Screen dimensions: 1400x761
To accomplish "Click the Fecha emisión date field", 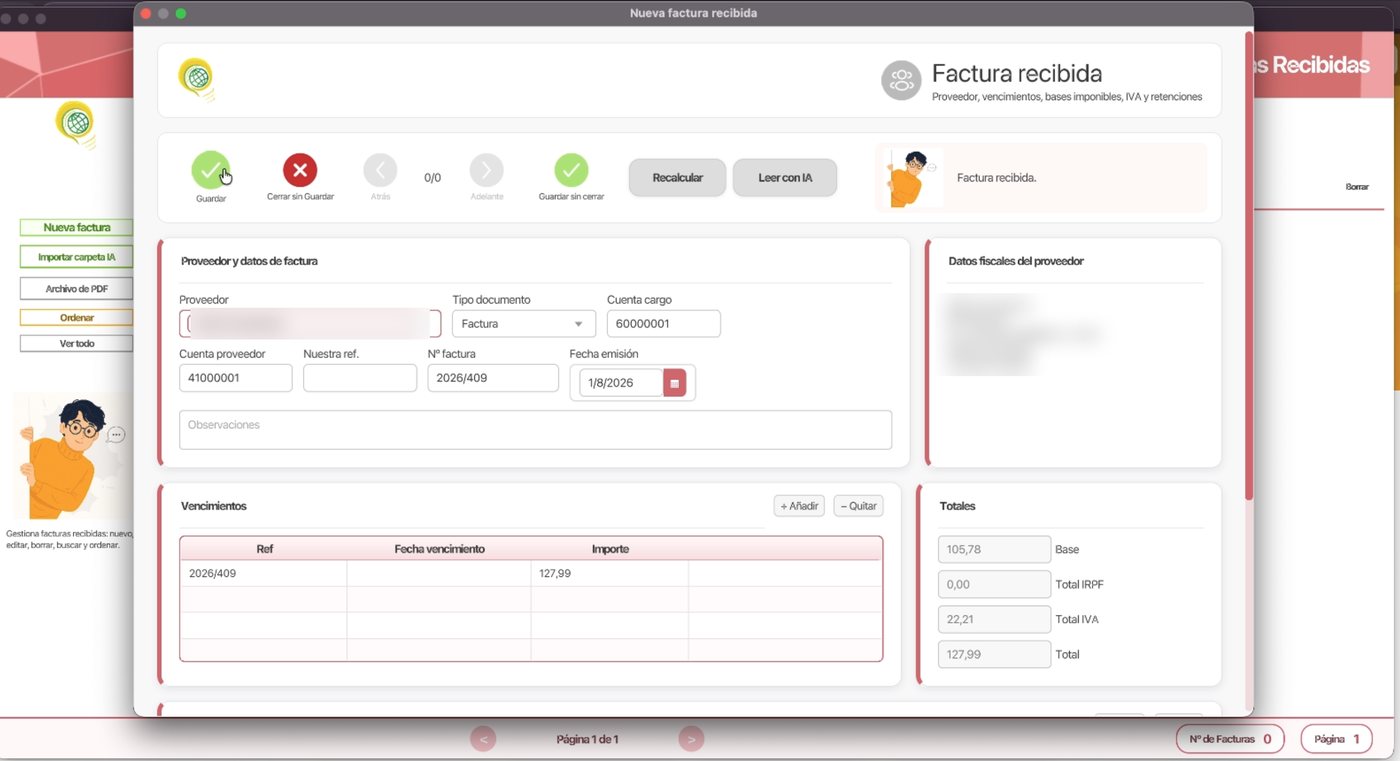I will (621, 383).
